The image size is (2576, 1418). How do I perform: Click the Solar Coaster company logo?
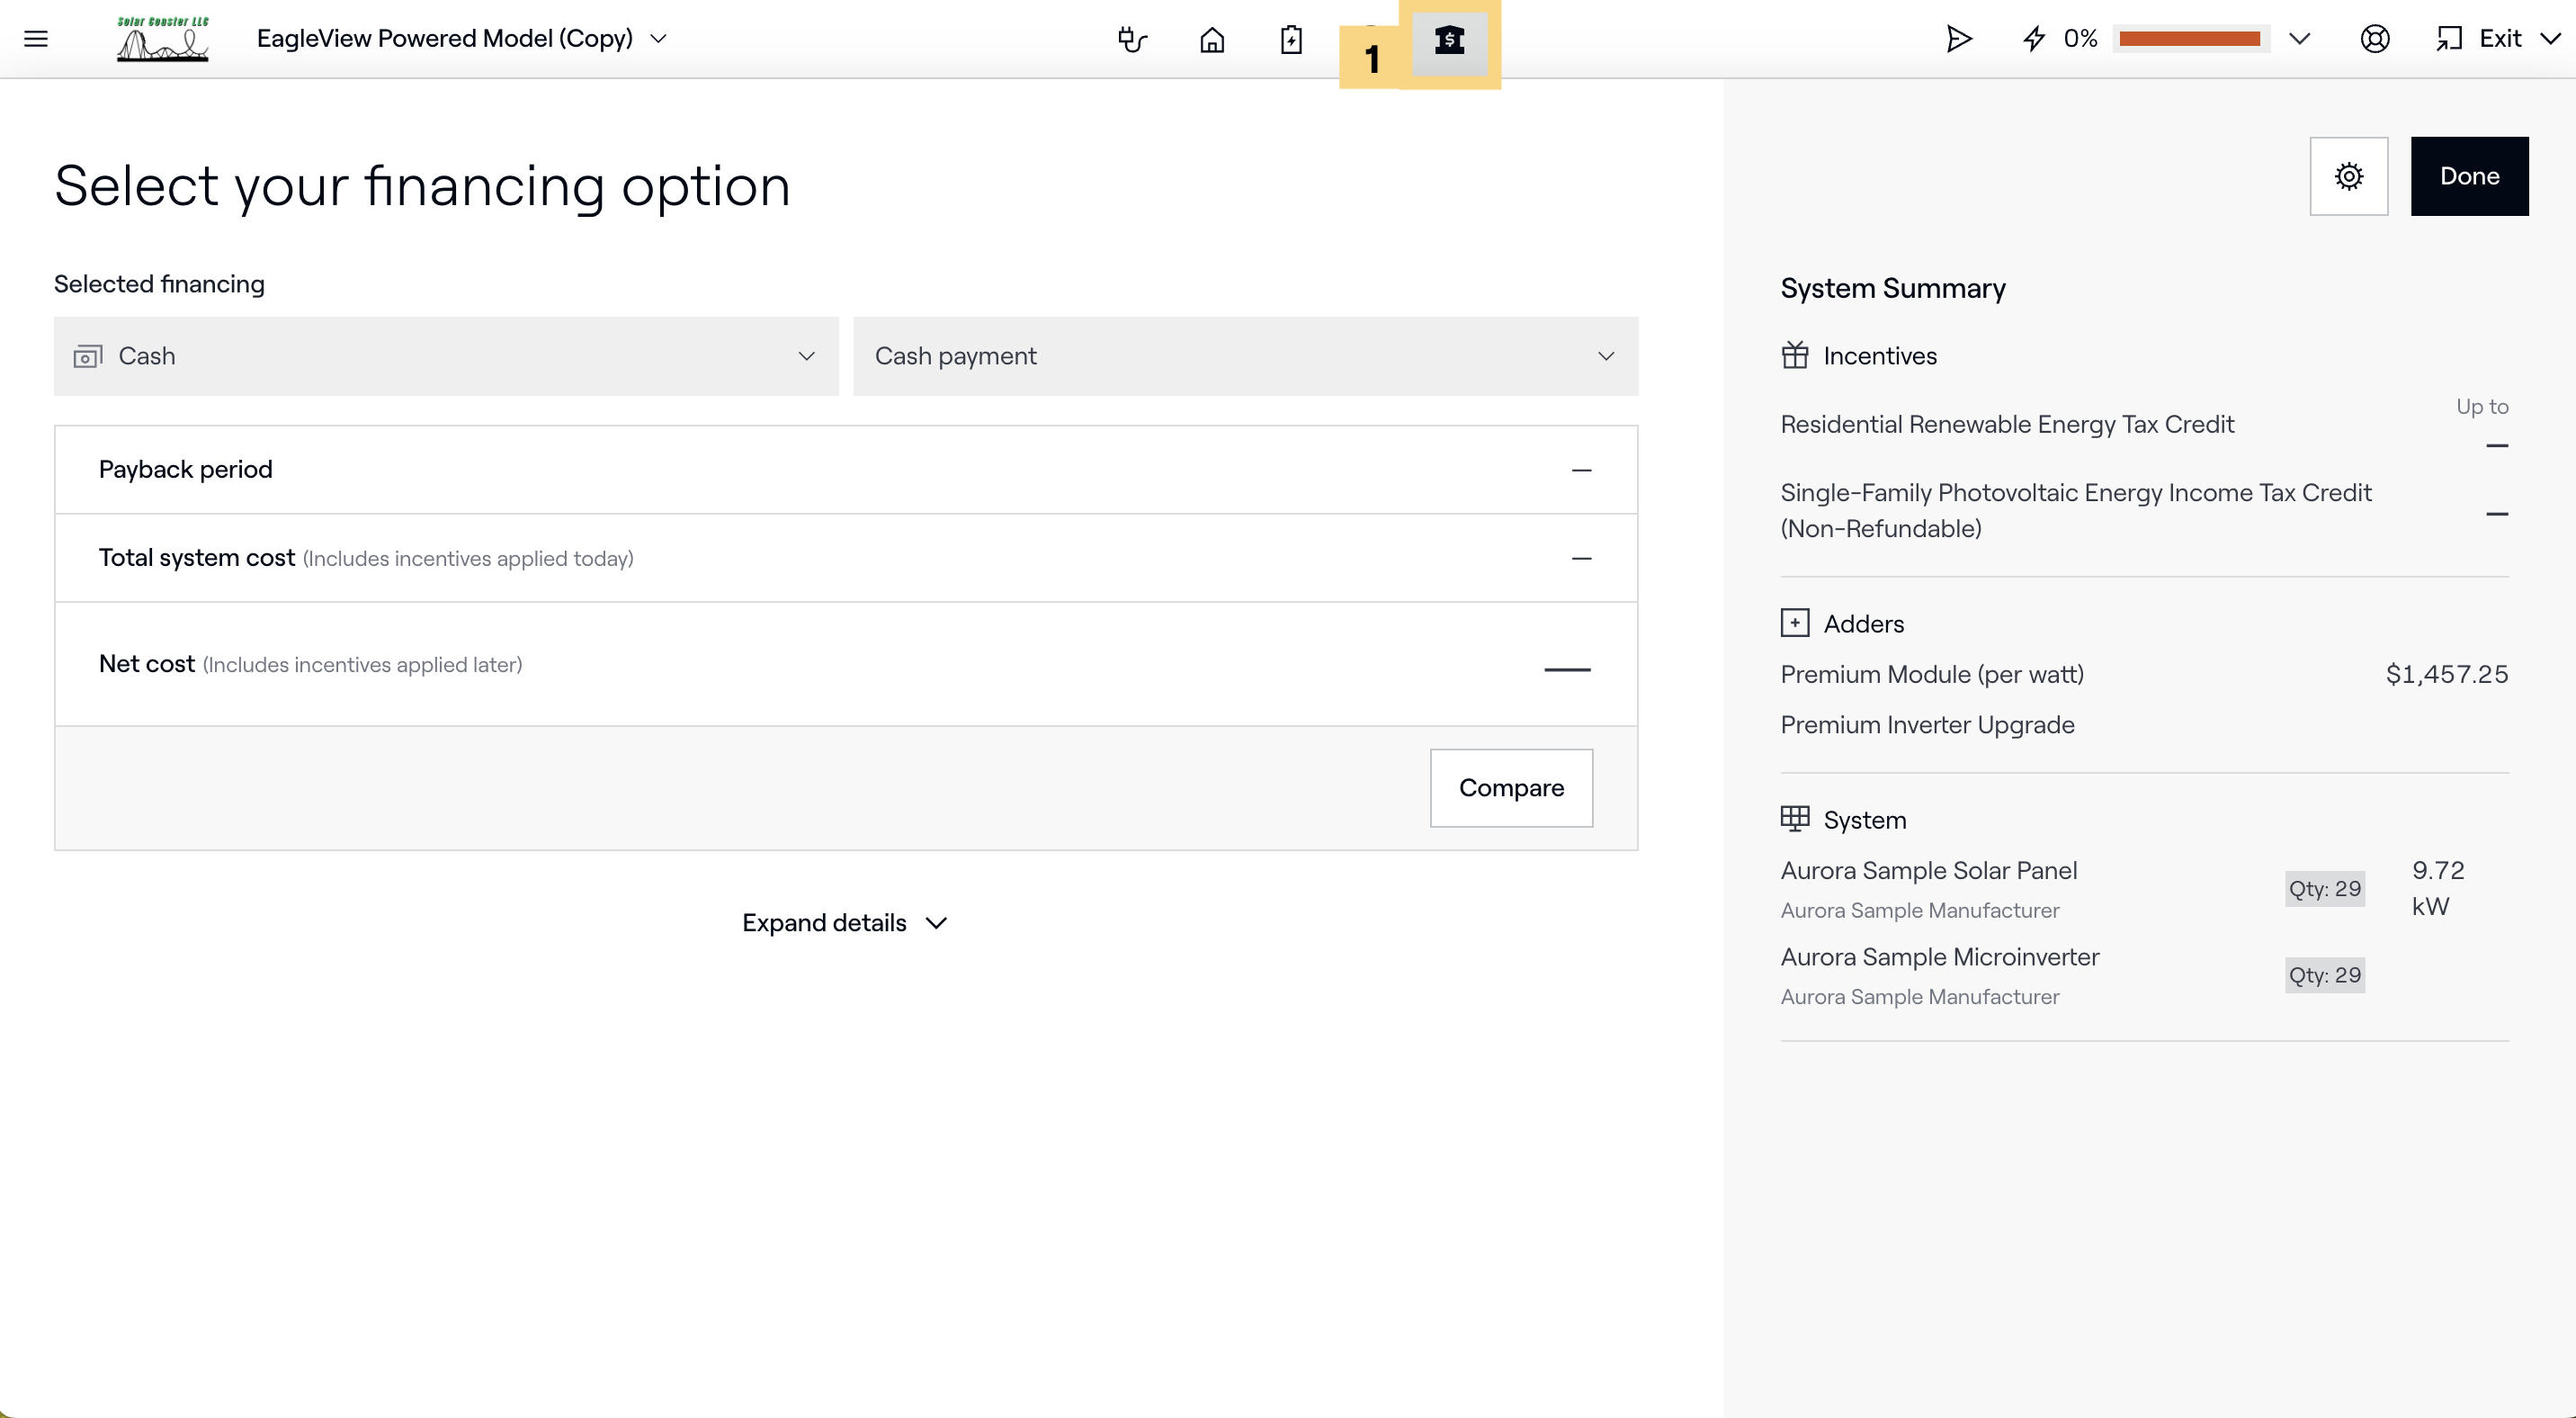tap(163, 39)
